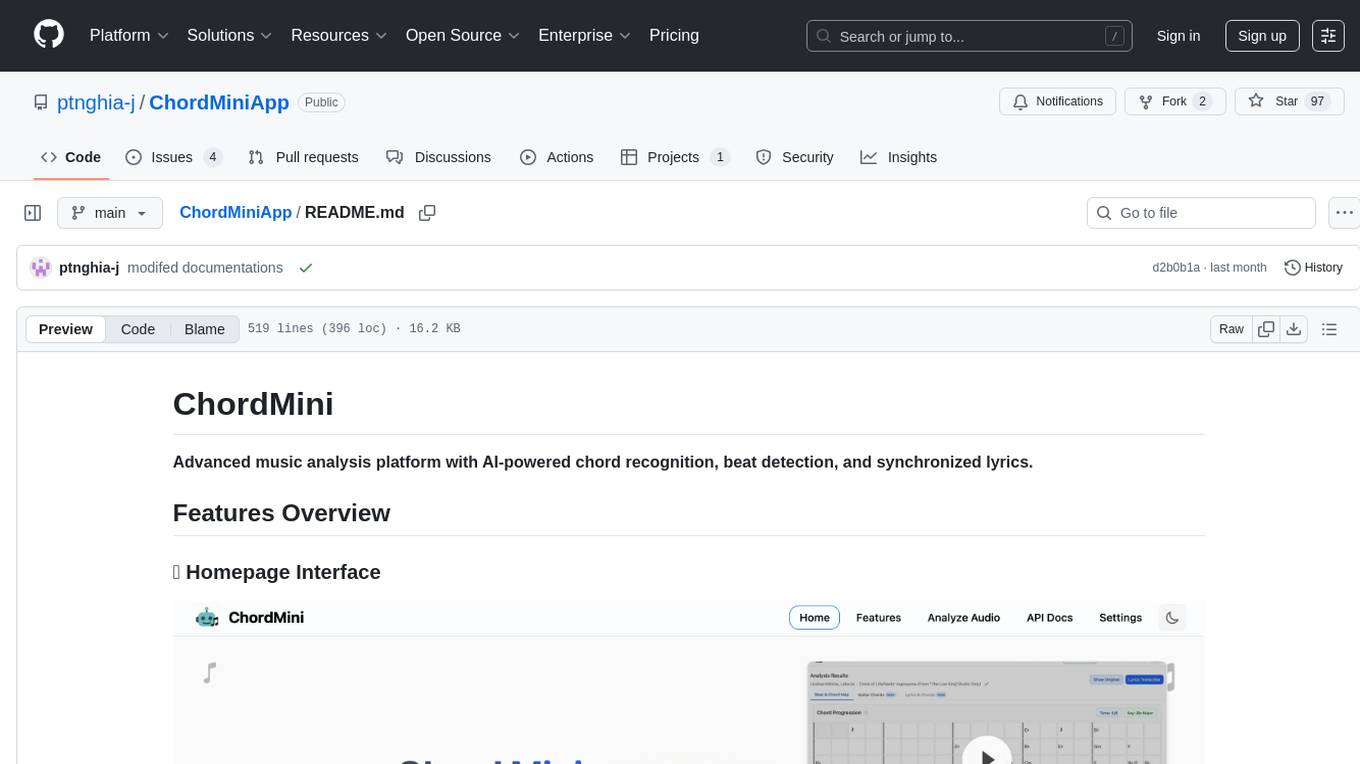Image resolution: width=1360 pixels, height=764 pixels.
Task: Open the Sign up page
Action: (1262, 36)
